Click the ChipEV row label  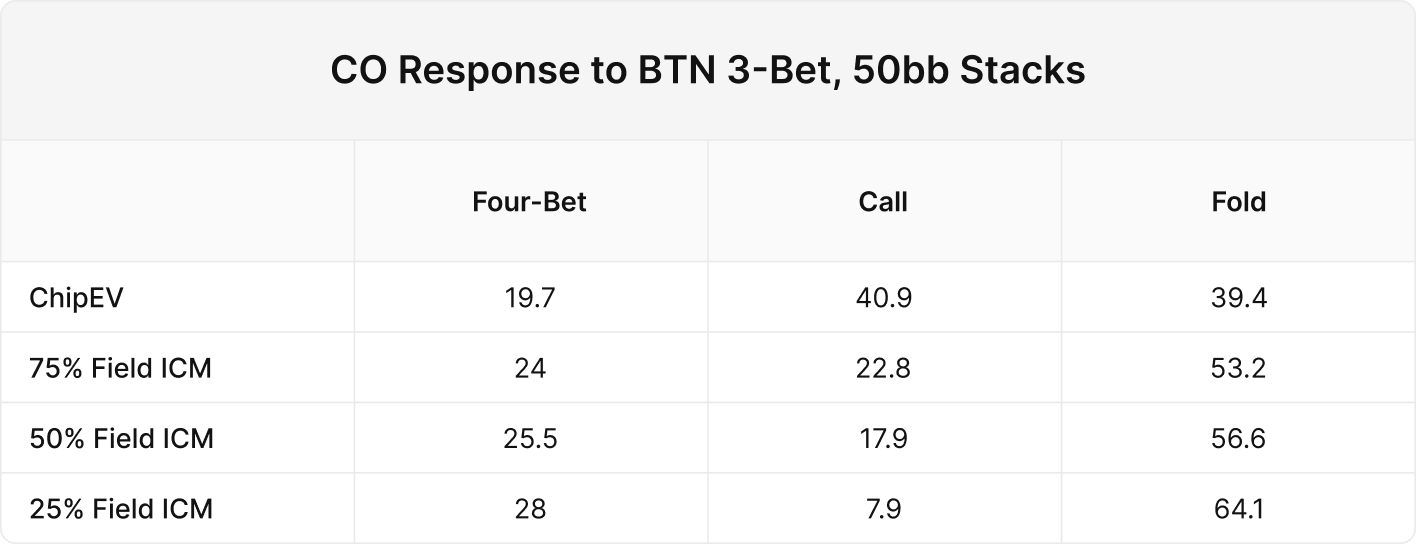pyautogui.click(x=76, y=298)
